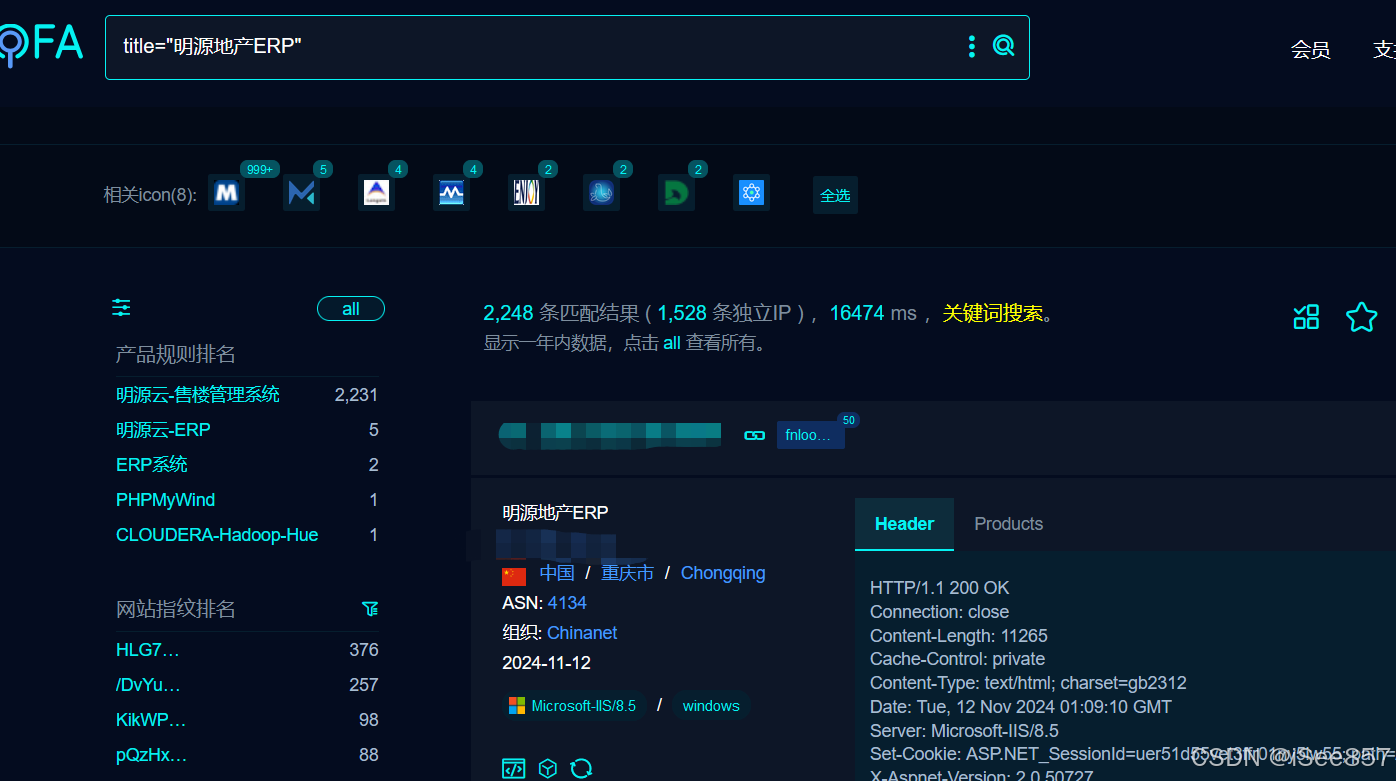The image size is (1396, 781).
Task: Open the three-dot search options menu
Action: coord(971,46)
